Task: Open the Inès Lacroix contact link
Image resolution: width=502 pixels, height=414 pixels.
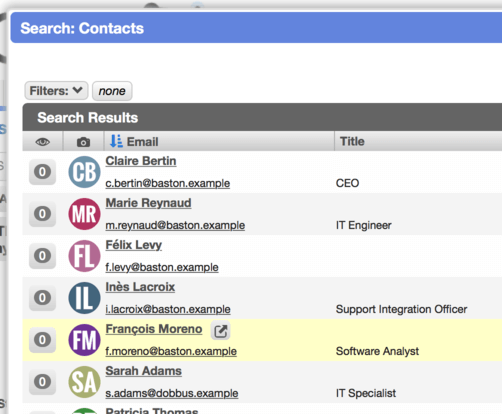Action: pyautogui.click(x=140, y=287)
